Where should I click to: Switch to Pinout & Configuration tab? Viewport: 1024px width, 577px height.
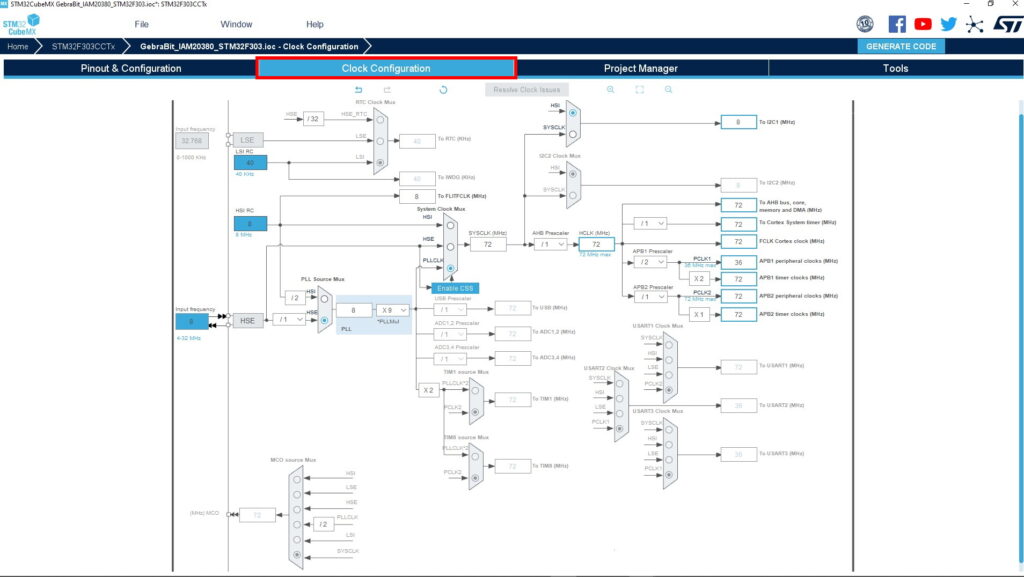coord(131,68)
